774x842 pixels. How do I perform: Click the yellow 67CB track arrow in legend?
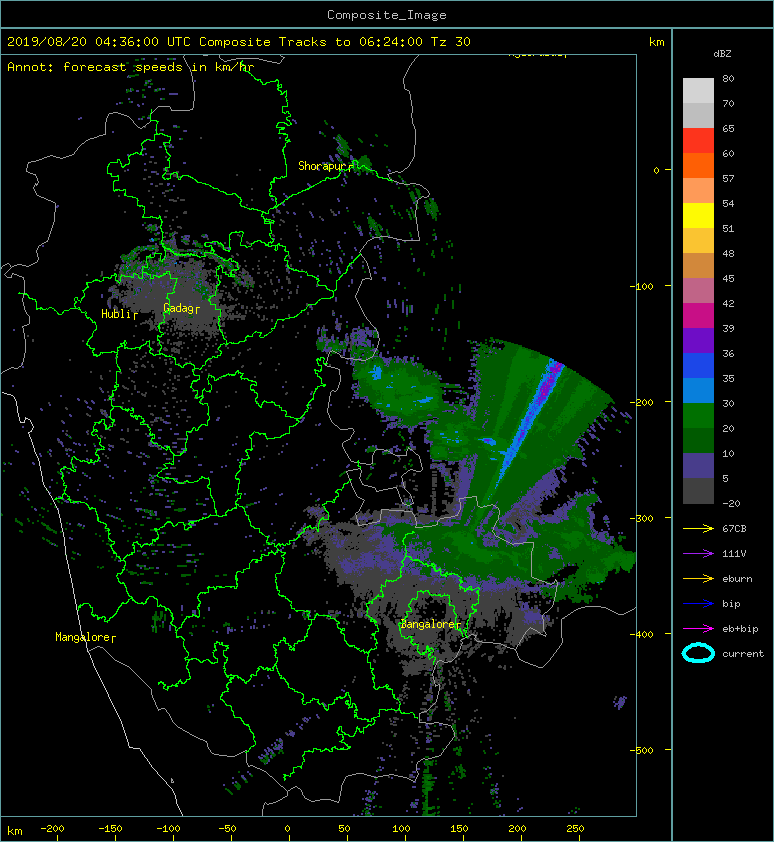click(x=698, y=528)
